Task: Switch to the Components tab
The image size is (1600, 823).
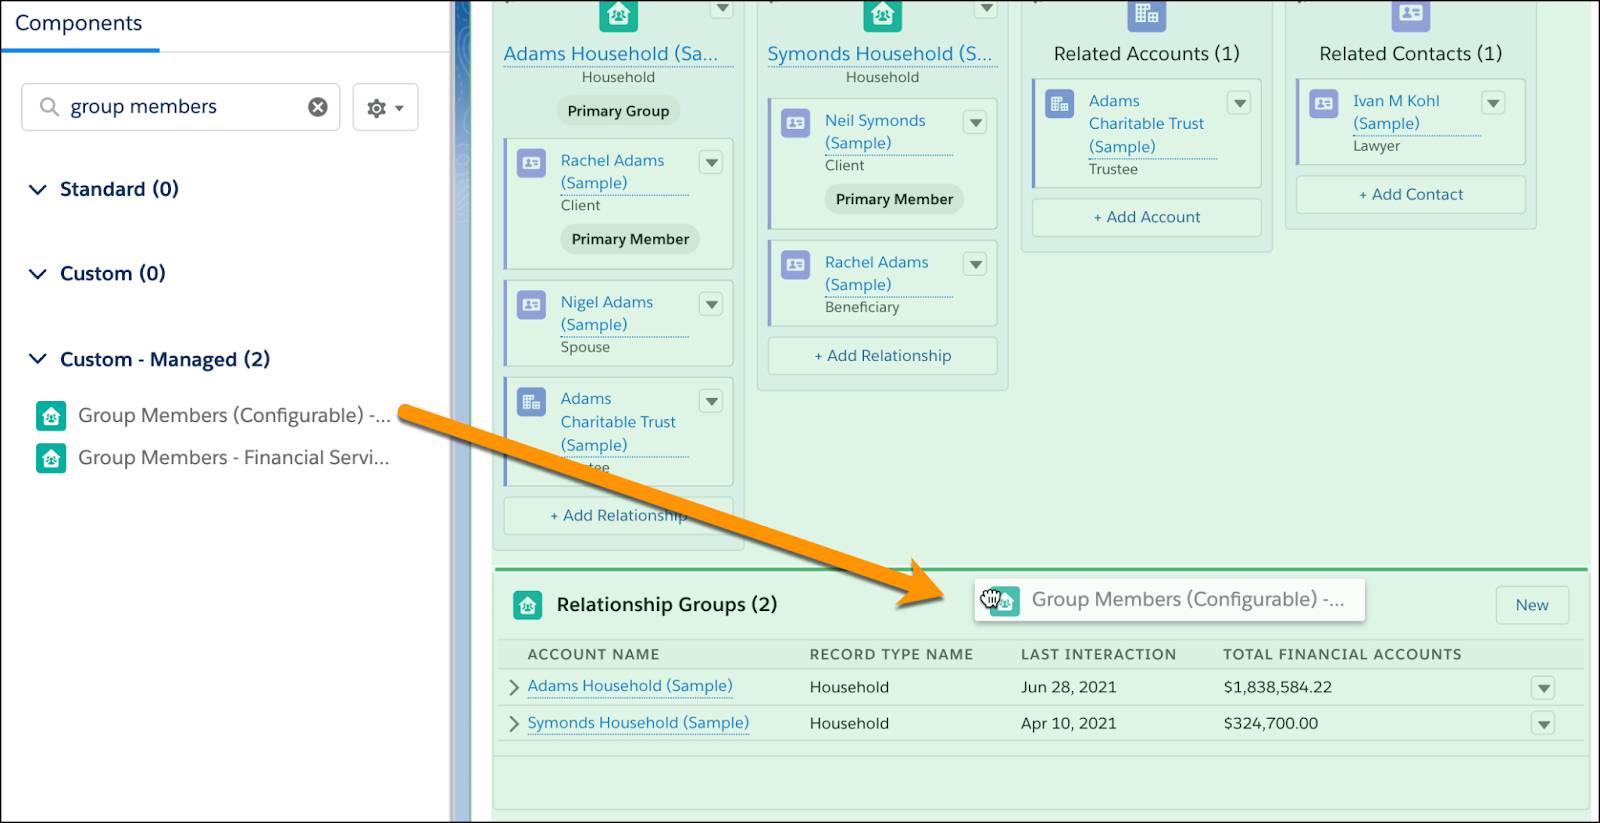Action: coord(79,23)
